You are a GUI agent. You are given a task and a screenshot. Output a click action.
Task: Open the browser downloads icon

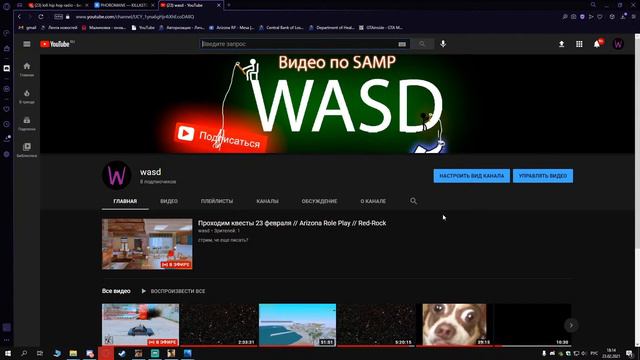624,17
